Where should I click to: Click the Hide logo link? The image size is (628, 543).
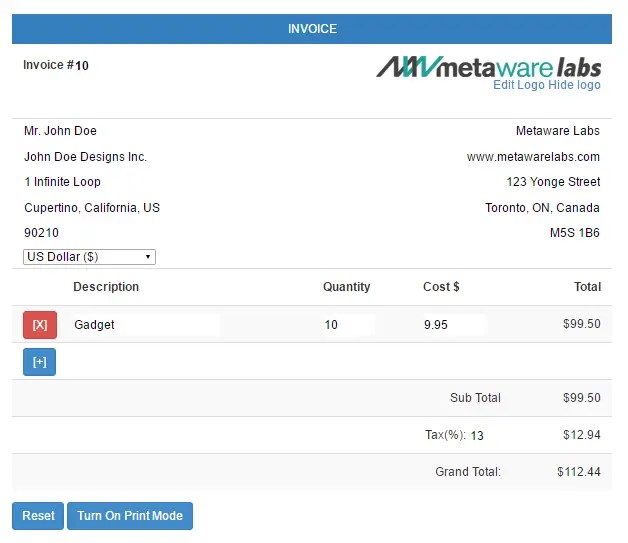click(574, 85)
